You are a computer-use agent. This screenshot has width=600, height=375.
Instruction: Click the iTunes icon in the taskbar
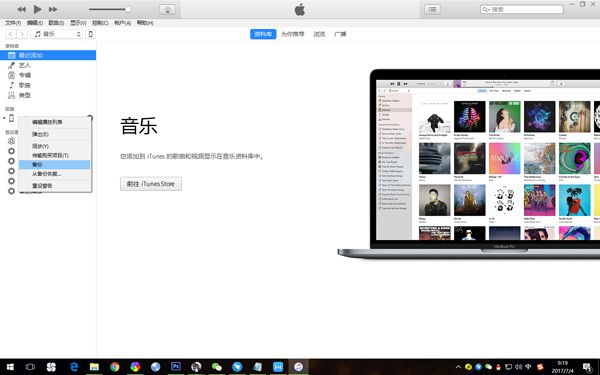click(x=298, y=367)
